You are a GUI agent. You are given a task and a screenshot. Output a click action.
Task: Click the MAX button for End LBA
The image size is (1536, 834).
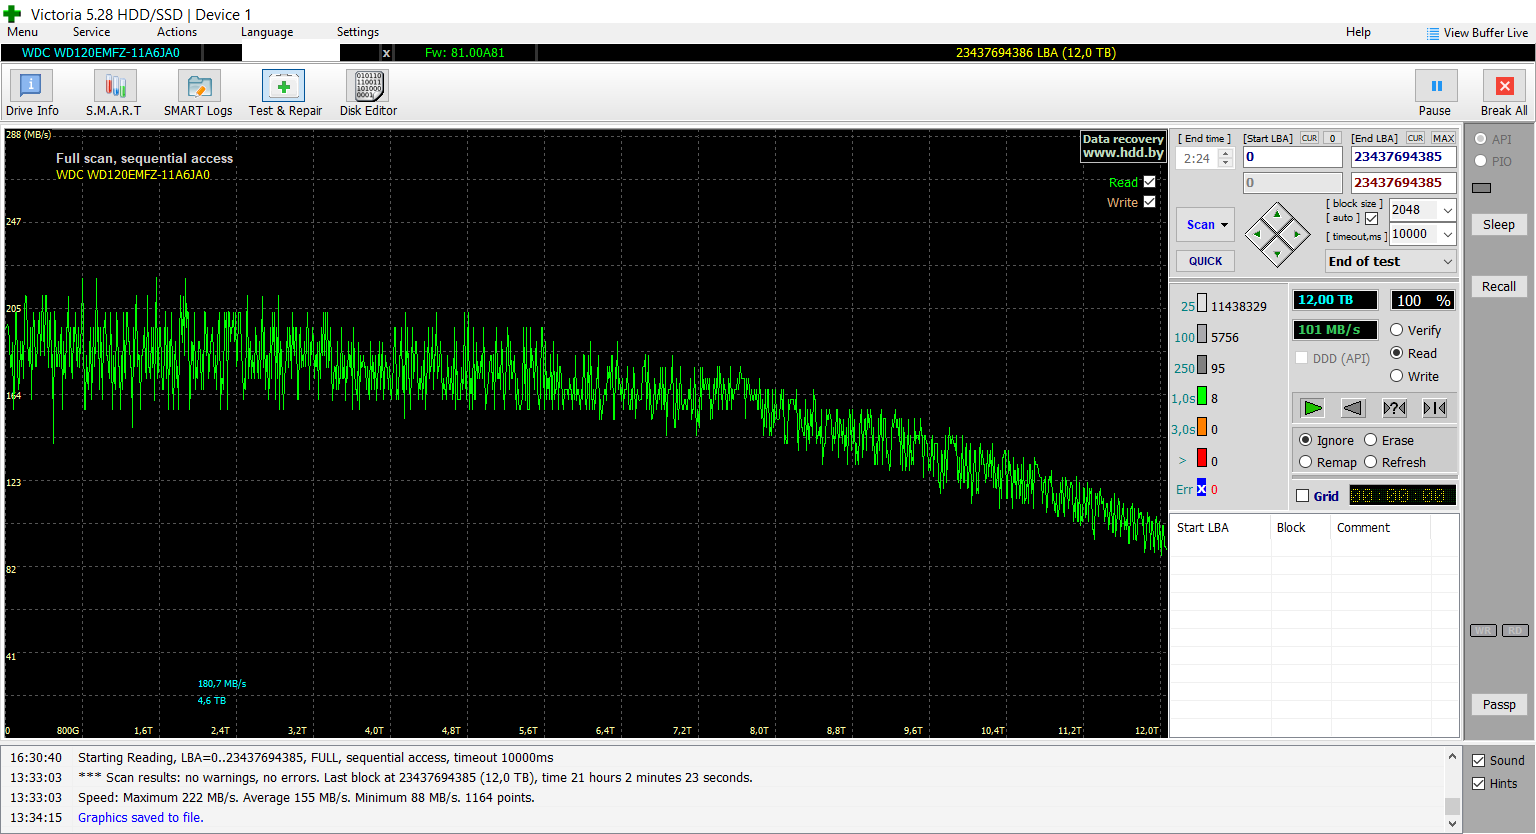[x=1443, y=138]
